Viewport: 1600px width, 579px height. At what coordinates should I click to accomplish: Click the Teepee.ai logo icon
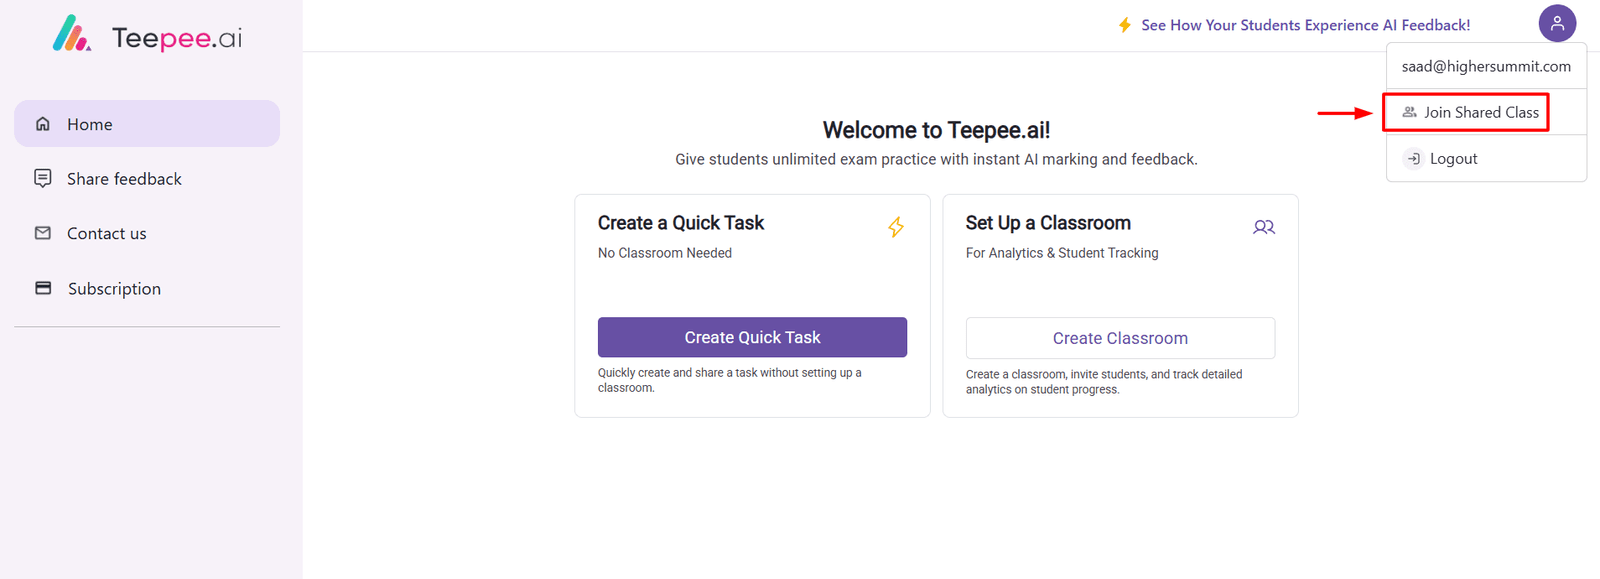coord(71,34)
